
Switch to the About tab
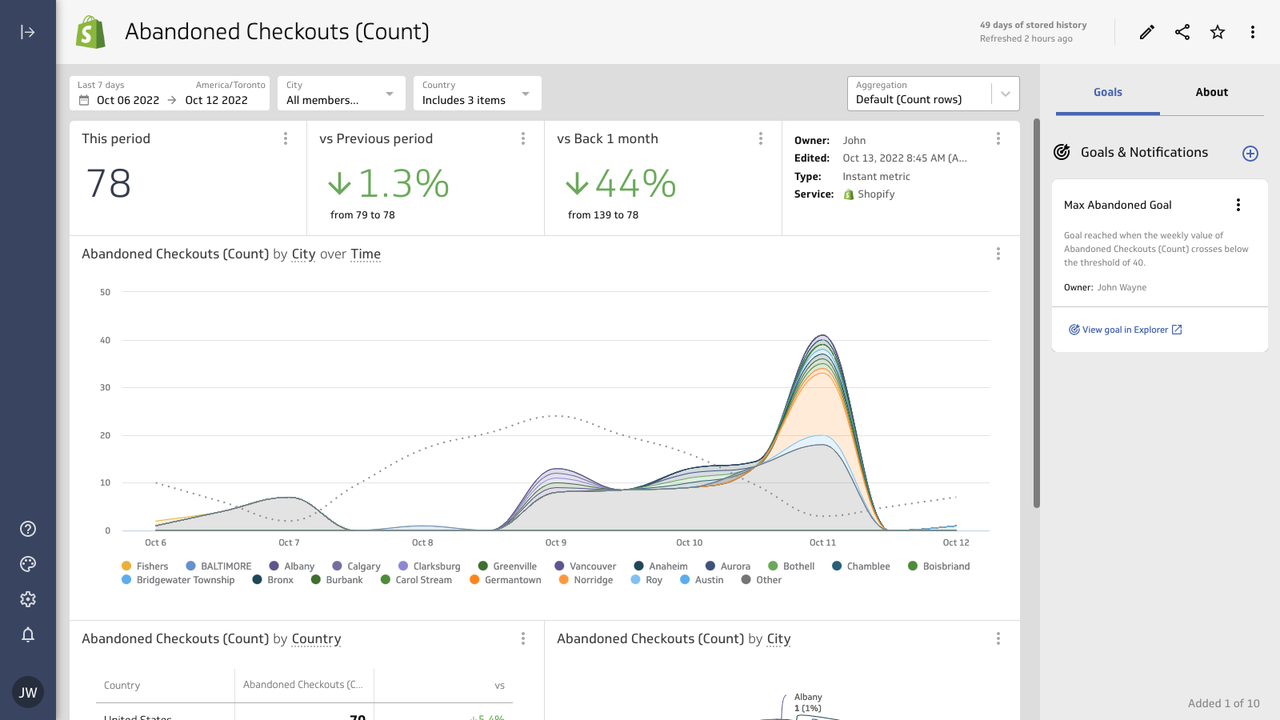pos(1211,91)
